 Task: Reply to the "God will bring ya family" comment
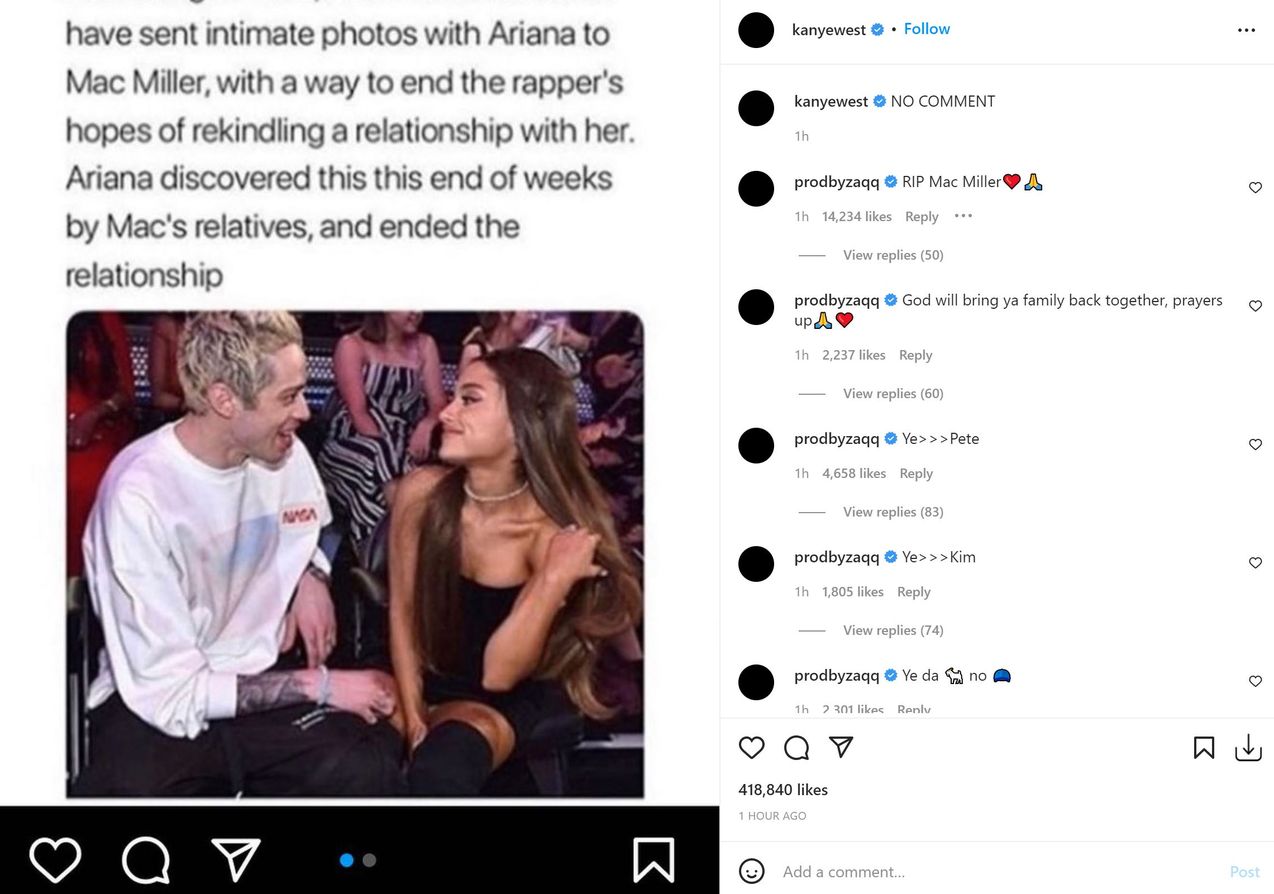[x=915, y=355]
